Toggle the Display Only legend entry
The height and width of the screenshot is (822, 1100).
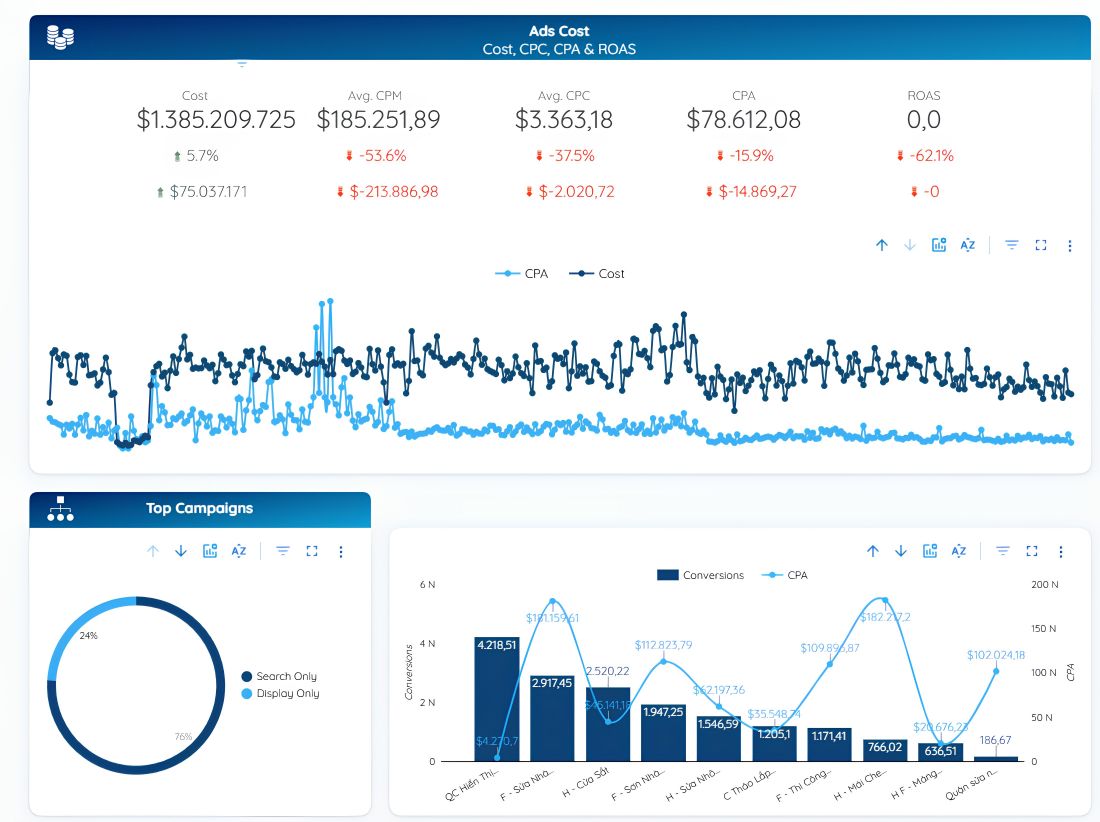click(x=281, y=693)
